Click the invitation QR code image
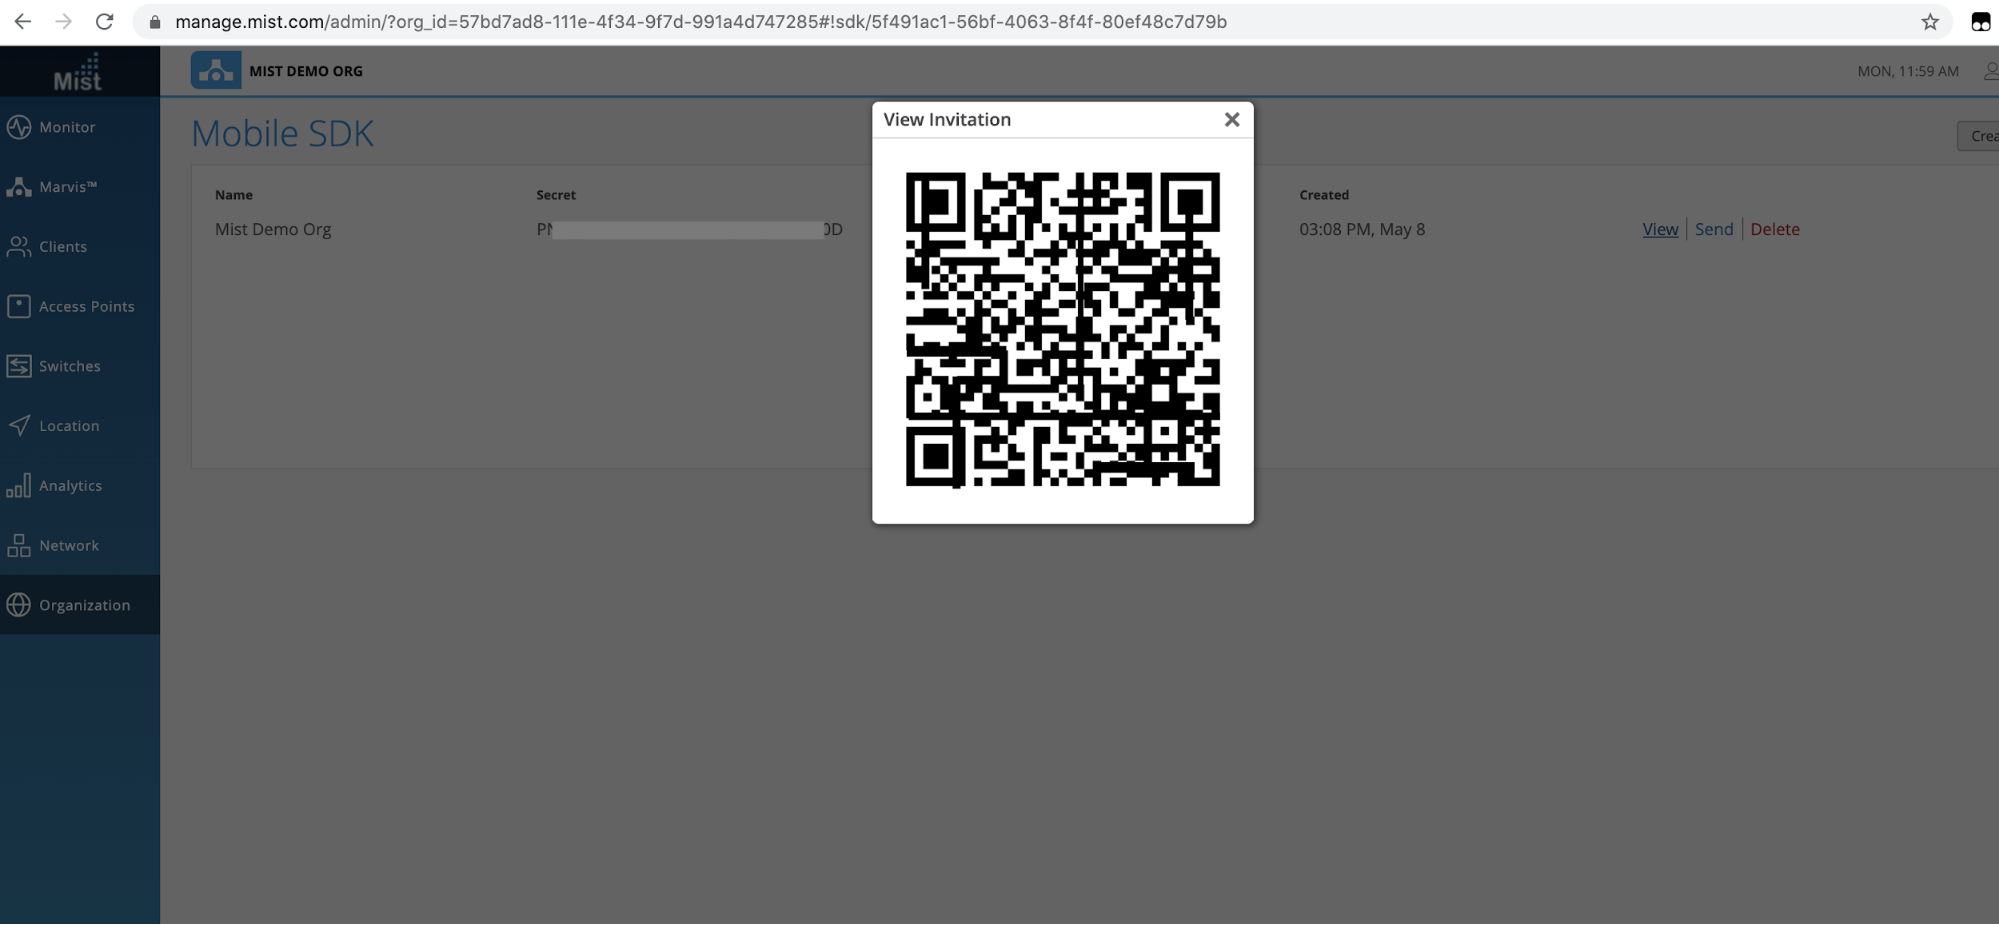This screenshot has width=1999, height=925. (x=1062, y=329)
